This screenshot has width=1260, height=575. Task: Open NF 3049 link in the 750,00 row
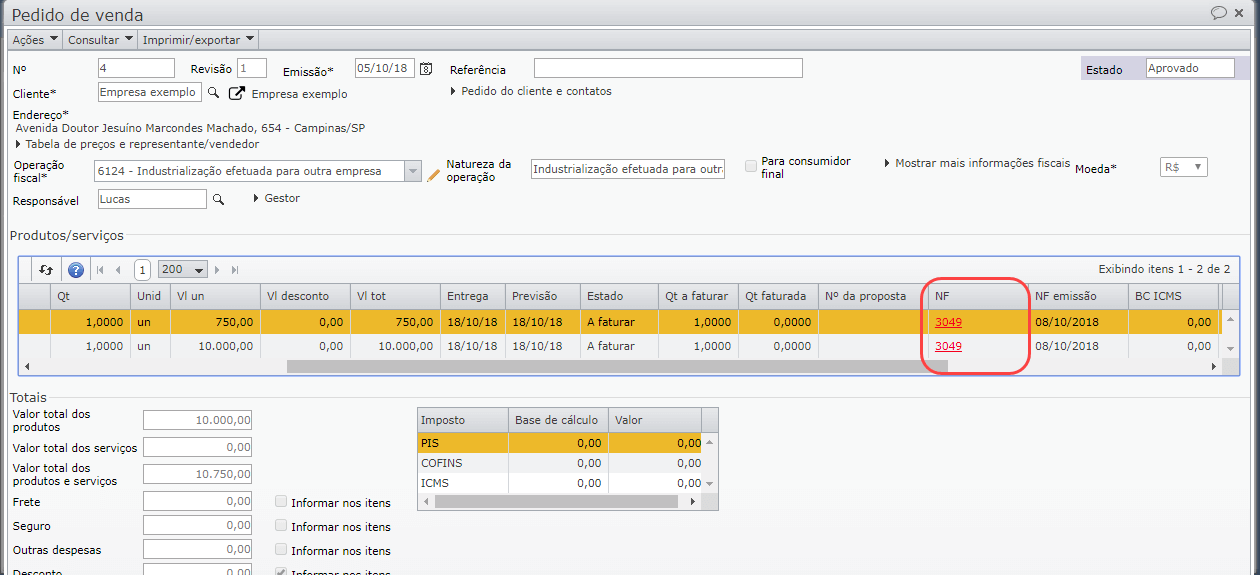pos(948,322)
